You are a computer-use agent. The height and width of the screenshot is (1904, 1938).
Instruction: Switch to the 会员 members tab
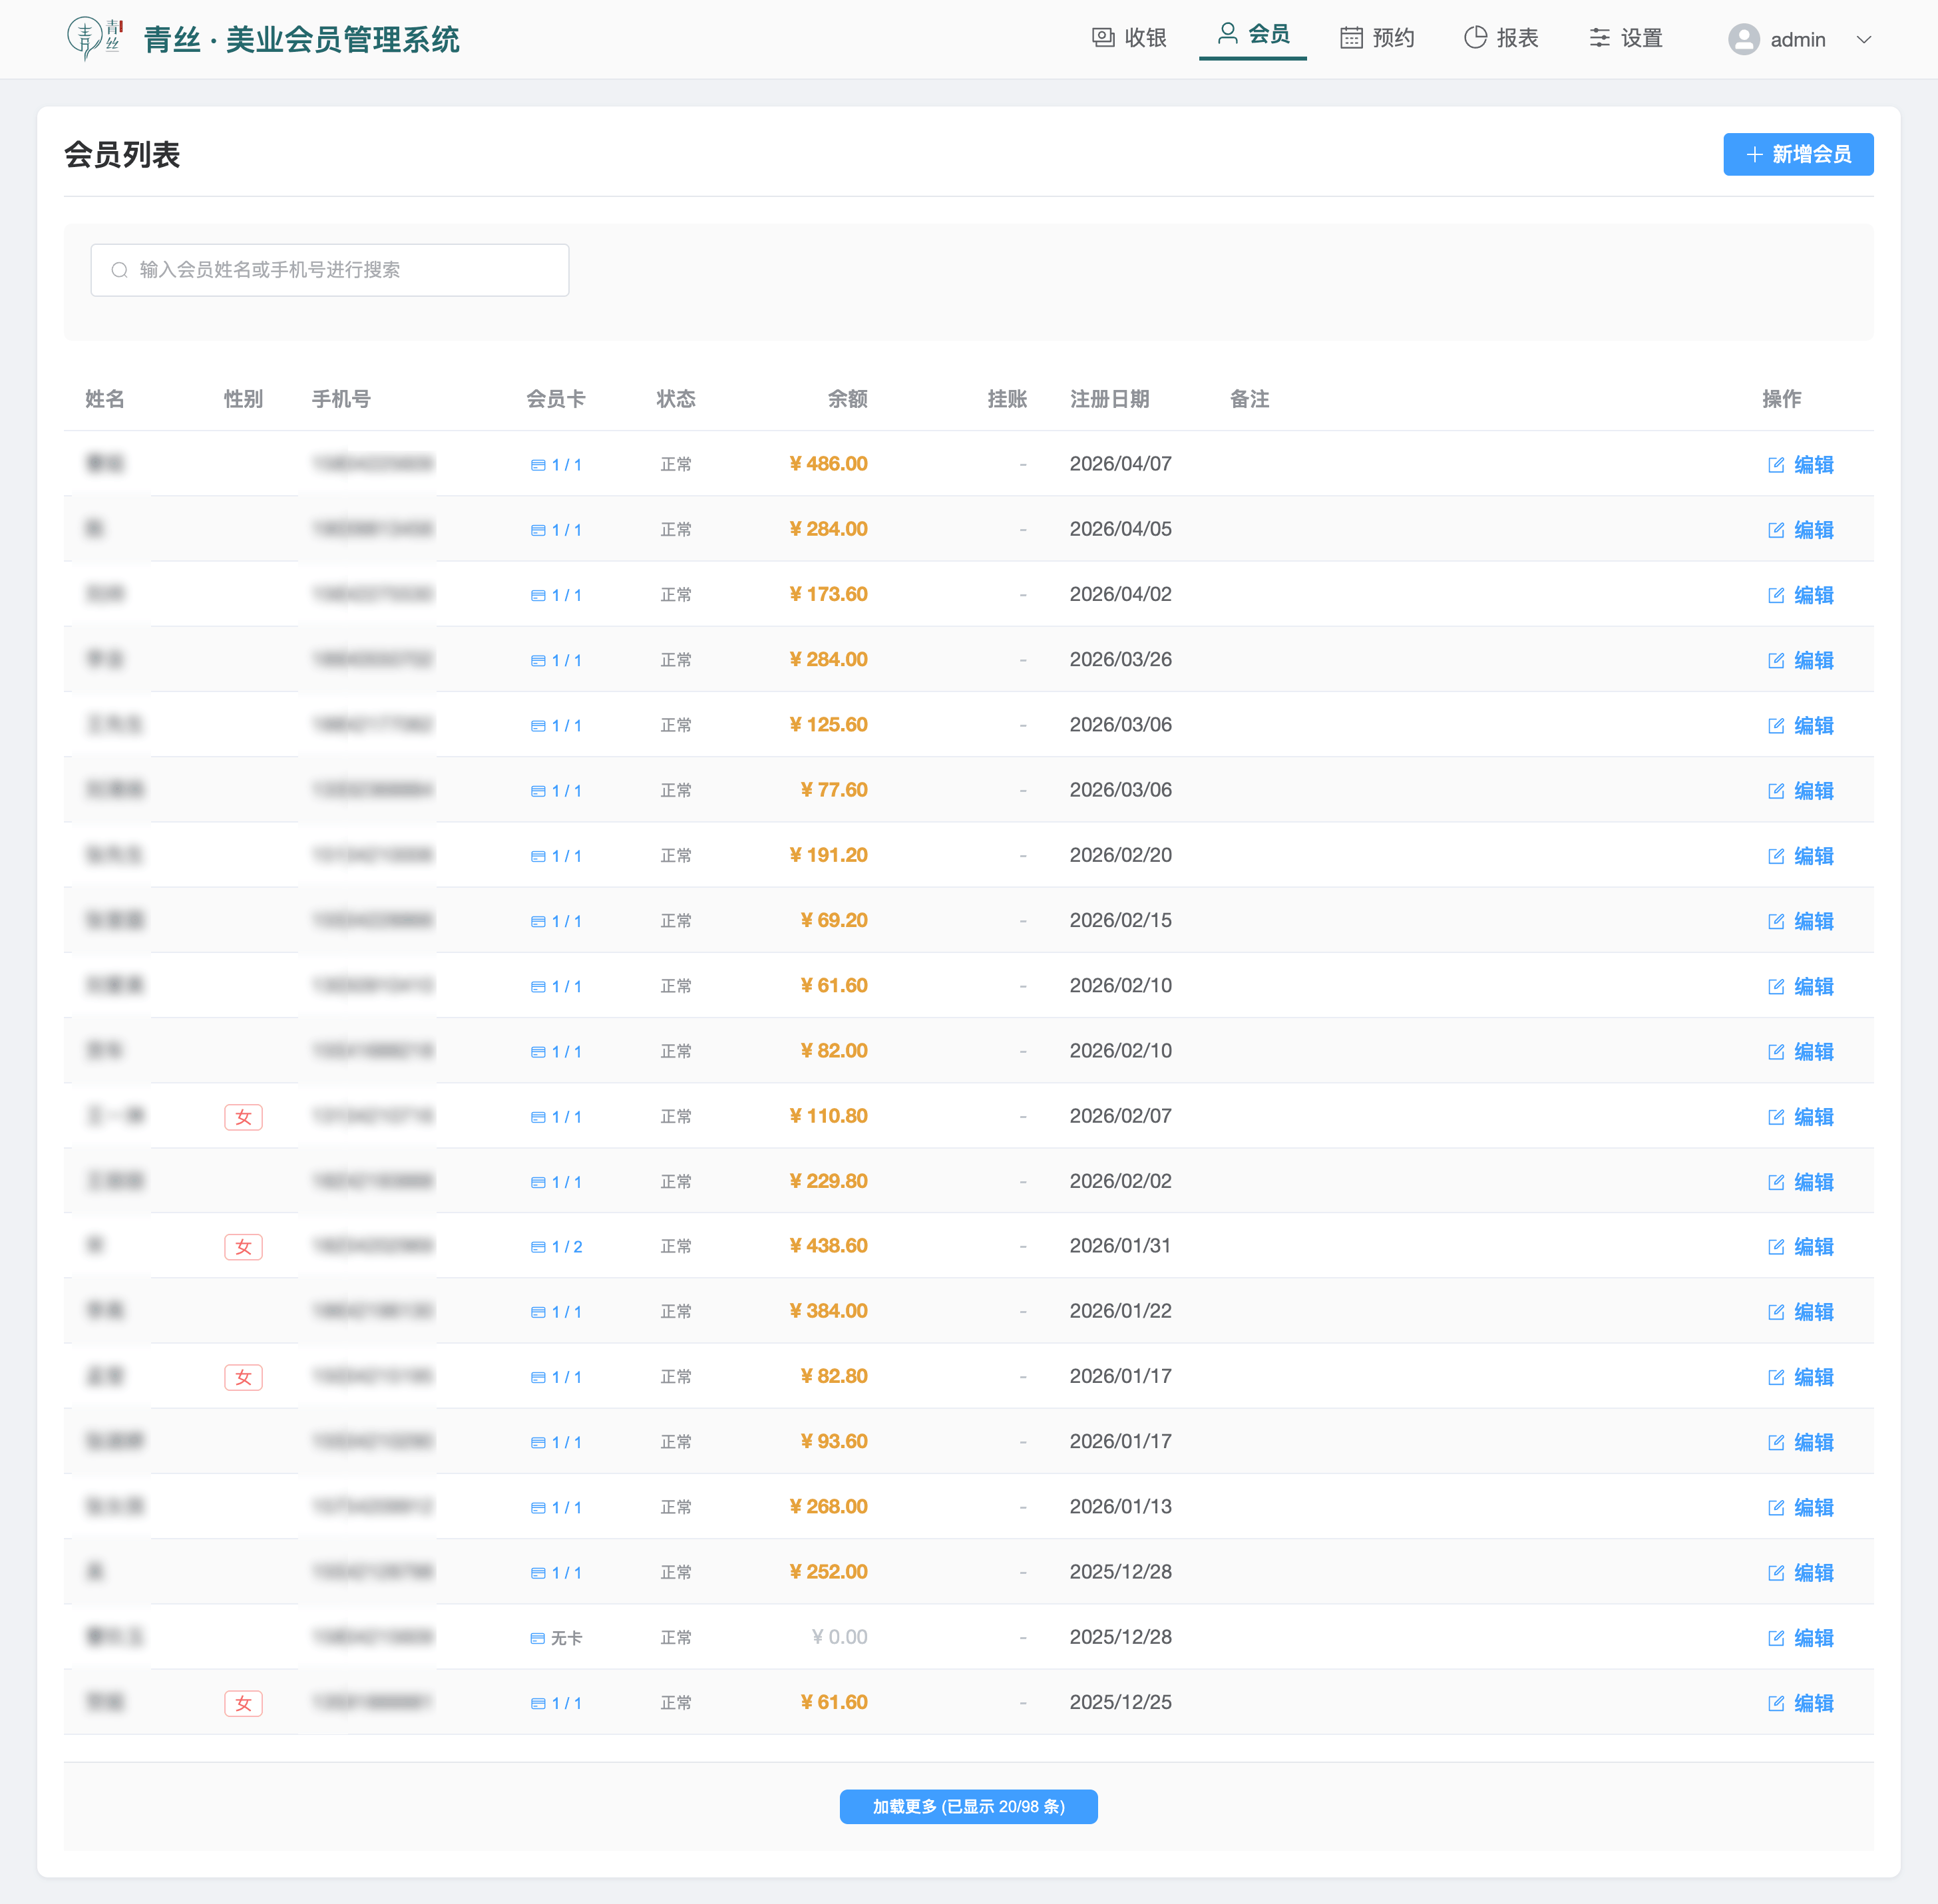click(1253, 35)
